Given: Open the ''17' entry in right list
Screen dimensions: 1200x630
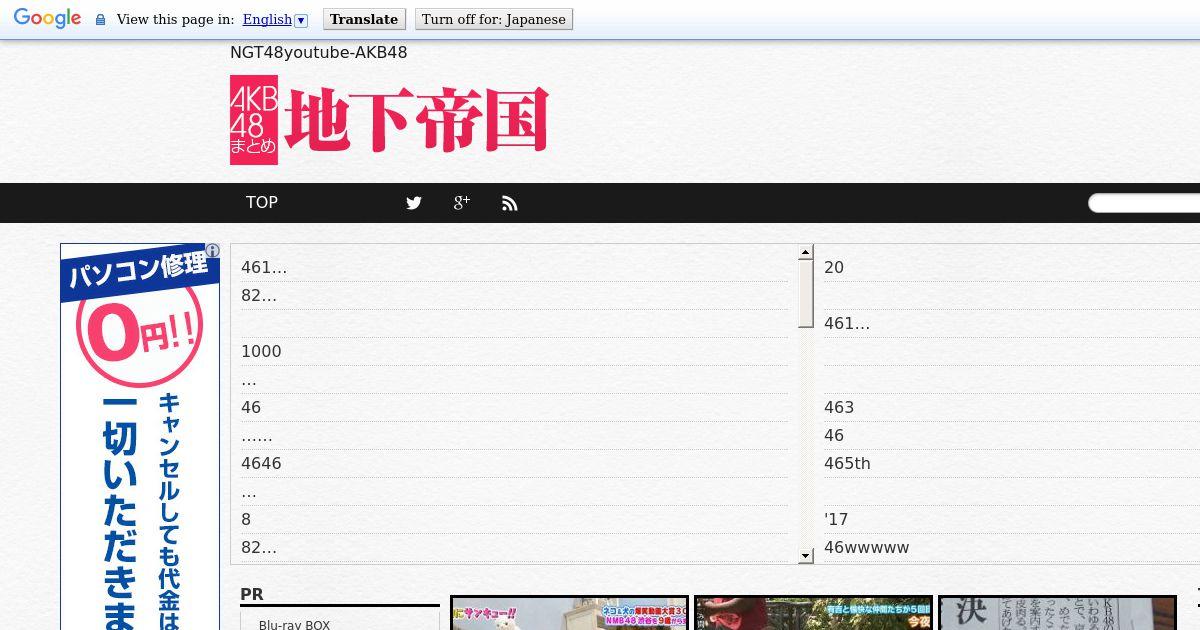Looking at the screenshot, I should click(x=836, y=519).
